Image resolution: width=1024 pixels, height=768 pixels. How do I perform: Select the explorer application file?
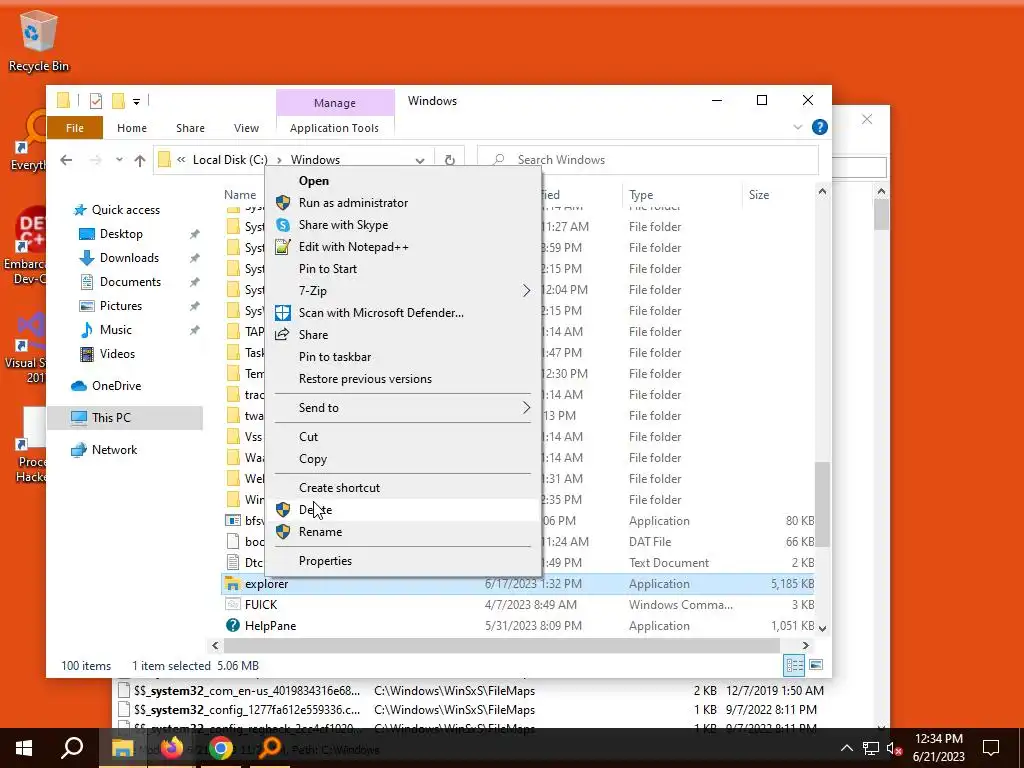[x=266, y=584]
